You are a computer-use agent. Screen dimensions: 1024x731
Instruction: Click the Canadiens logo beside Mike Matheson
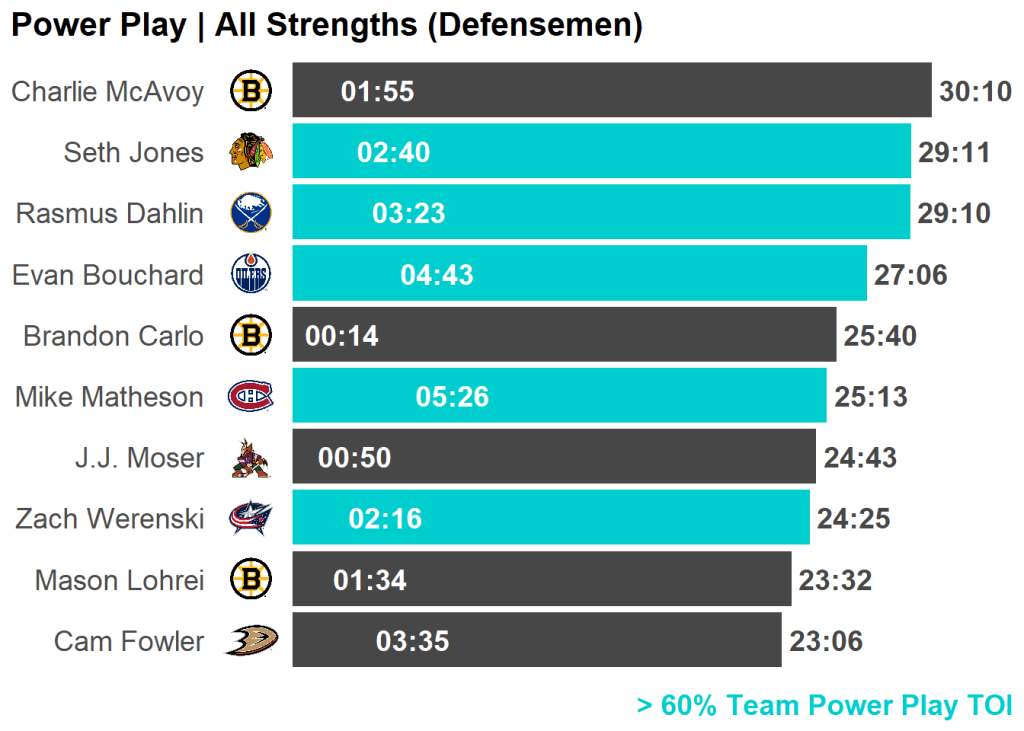coord(250,397)
